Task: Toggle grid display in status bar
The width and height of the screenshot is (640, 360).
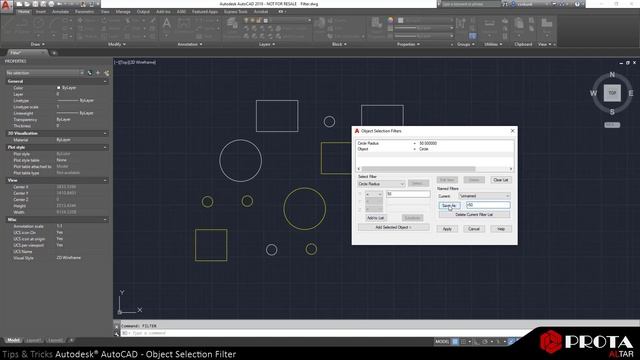Action: point(455,342)
